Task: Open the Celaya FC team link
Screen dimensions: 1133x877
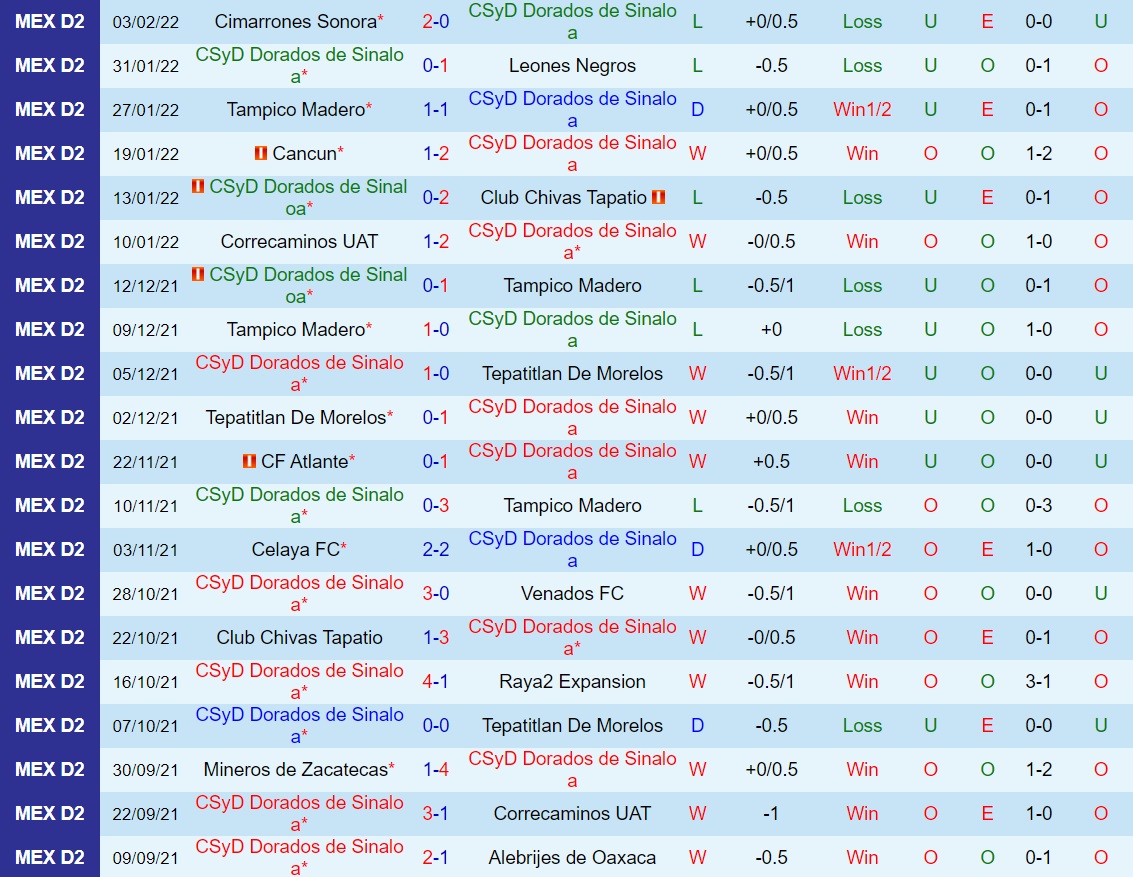Action: (296, 550)
